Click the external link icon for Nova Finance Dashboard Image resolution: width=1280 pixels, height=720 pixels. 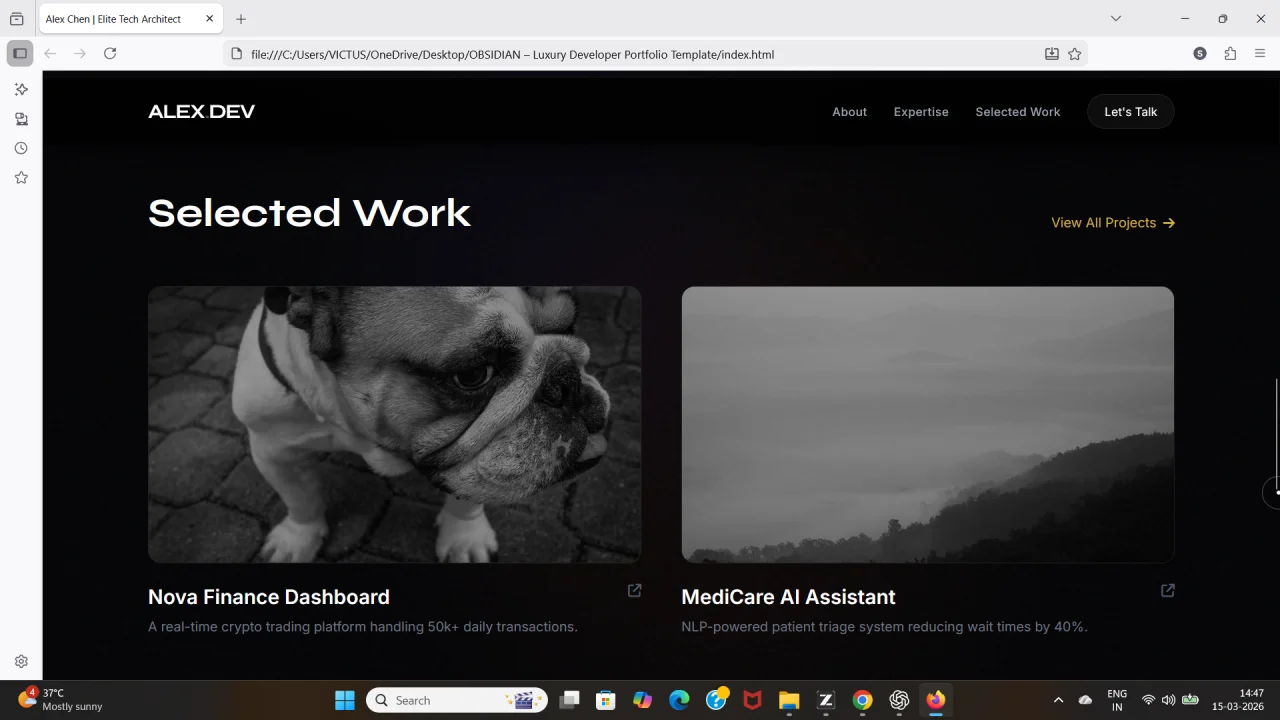[x=634, y=591]
